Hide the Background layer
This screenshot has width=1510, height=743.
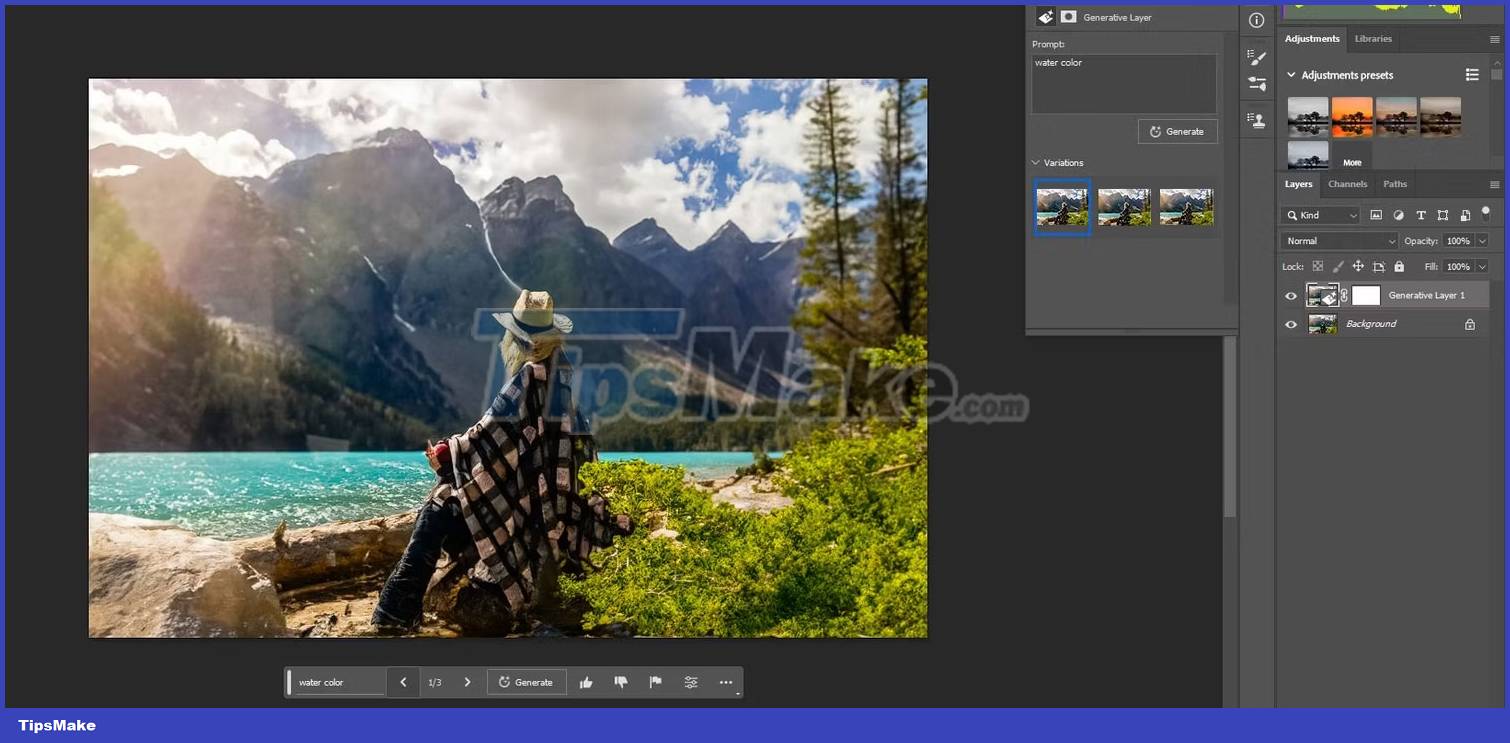click(x=1291, y=323)
